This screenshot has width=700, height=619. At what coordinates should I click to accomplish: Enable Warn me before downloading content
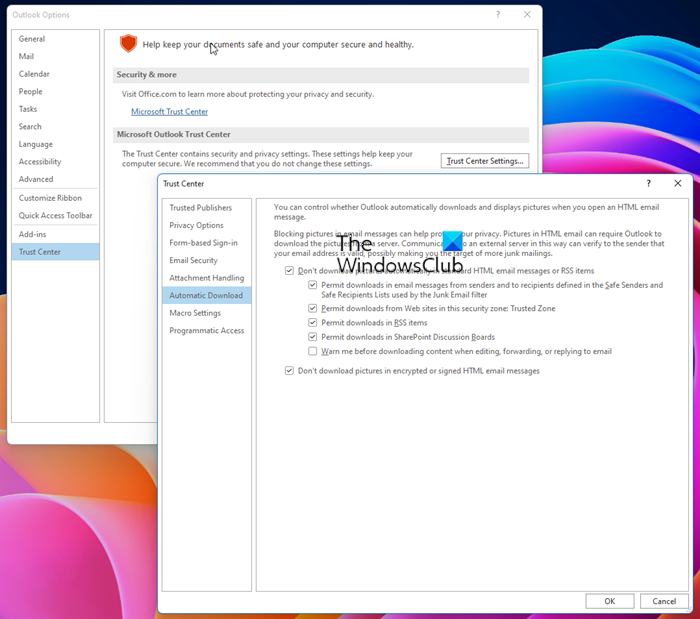312,351
